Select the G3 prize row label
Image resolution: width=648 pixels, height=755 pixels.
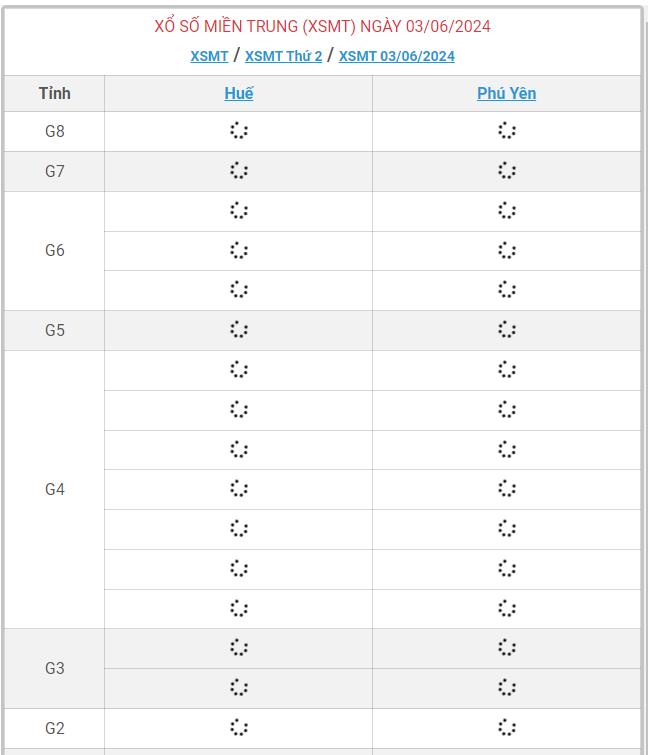[x=54, y=668]
